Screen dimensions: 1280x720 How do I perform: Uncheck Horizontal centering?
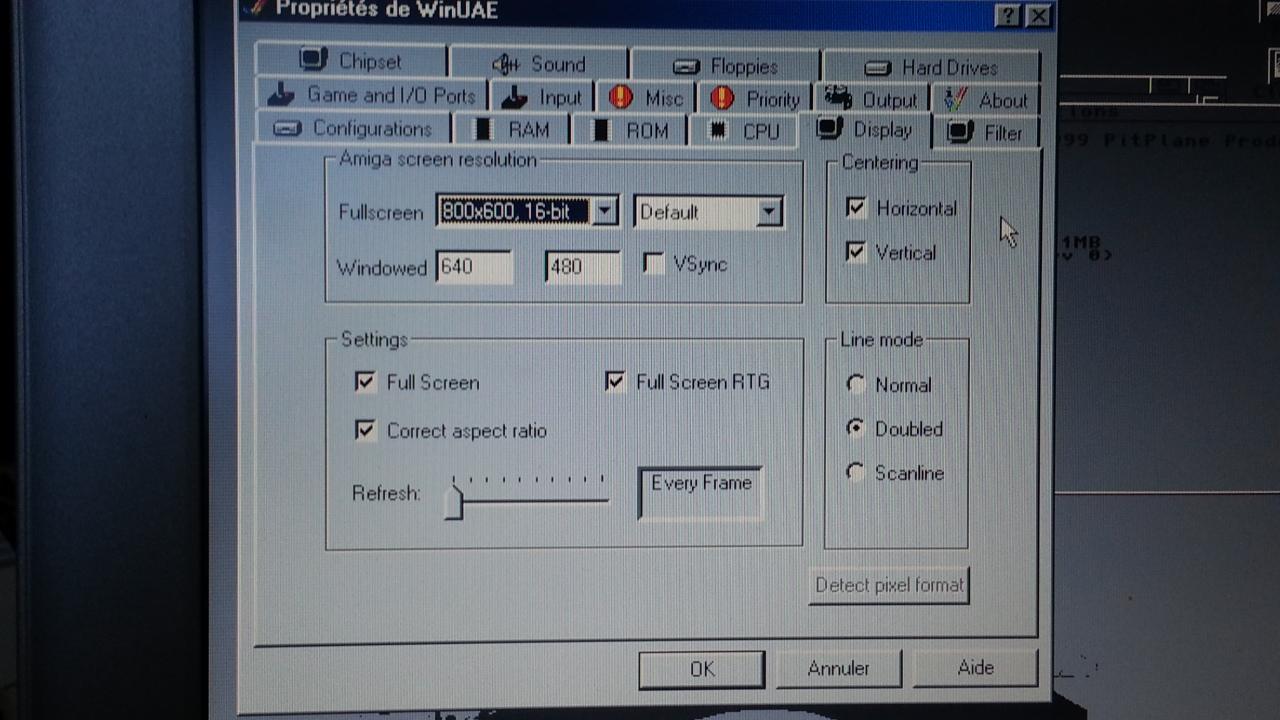[x=855, y=208]
